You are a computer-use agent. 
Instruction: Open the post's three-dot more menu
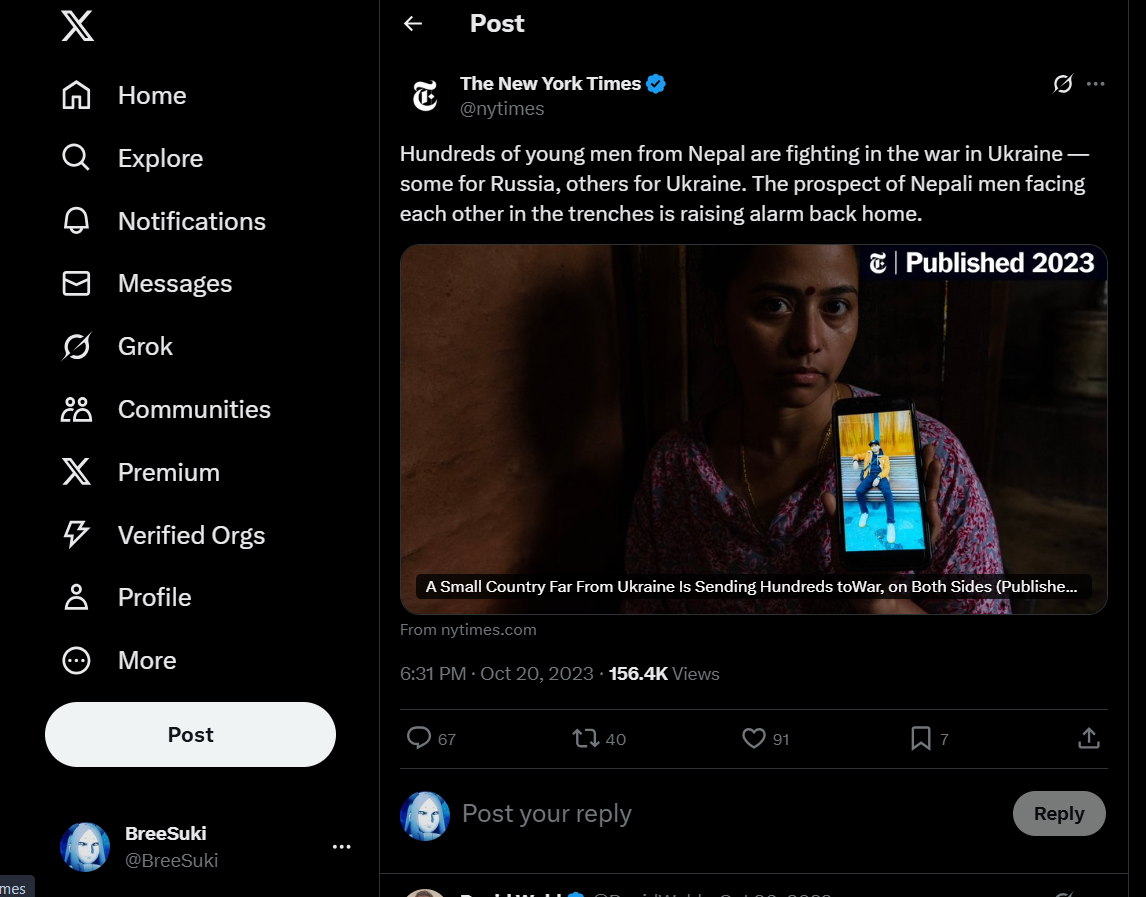tap(1096, 84)
